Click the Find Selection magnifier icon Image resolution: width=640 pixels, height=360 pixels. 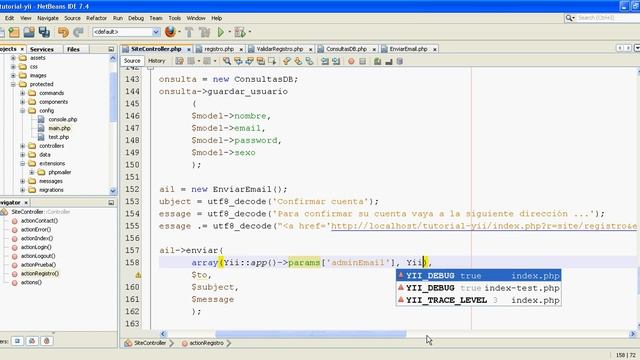227,61
